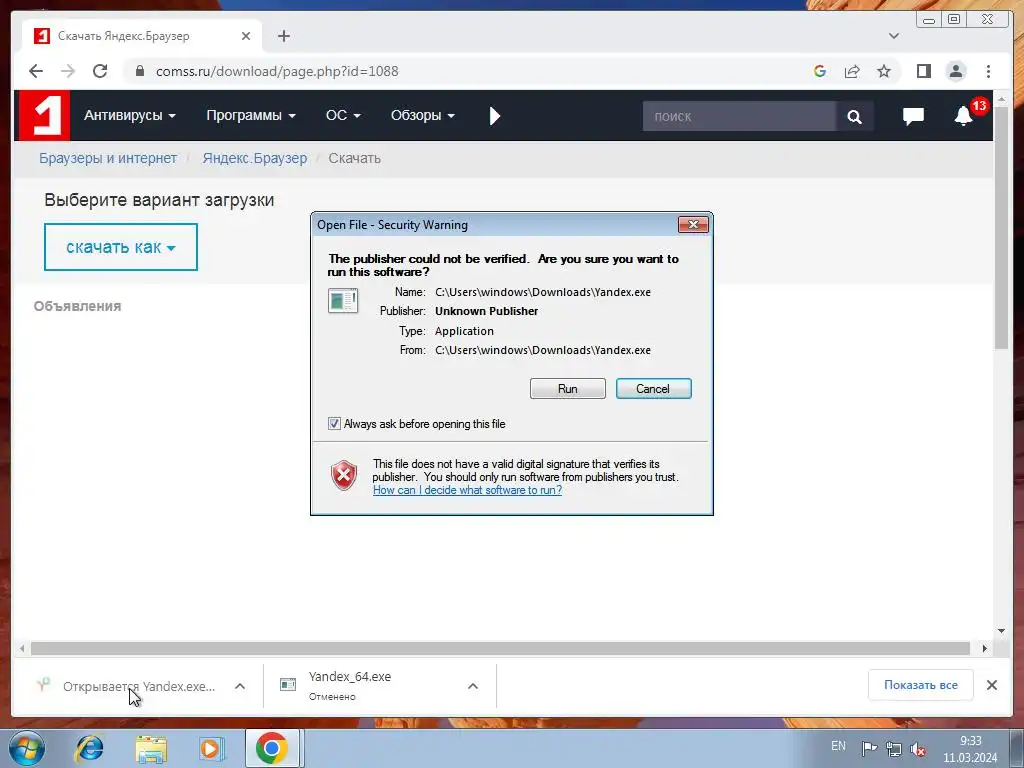Viewport: 1024px width, 768px height.
Task: Open Браузеры и интернет breadcrumb
Action: point(108,158)
